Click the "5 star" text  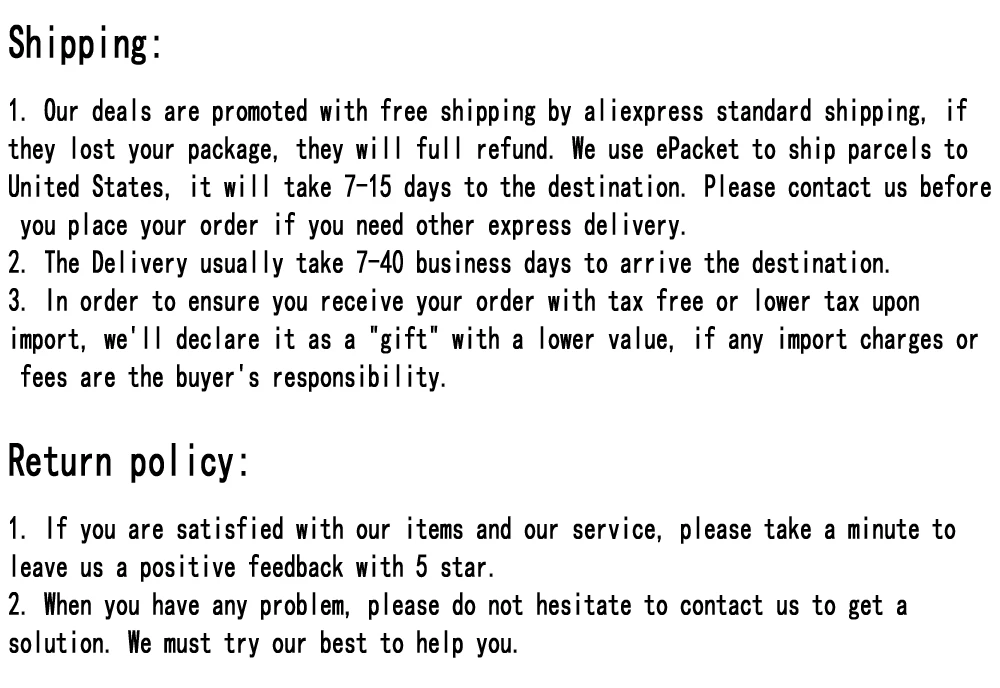(x=455, y=567)
